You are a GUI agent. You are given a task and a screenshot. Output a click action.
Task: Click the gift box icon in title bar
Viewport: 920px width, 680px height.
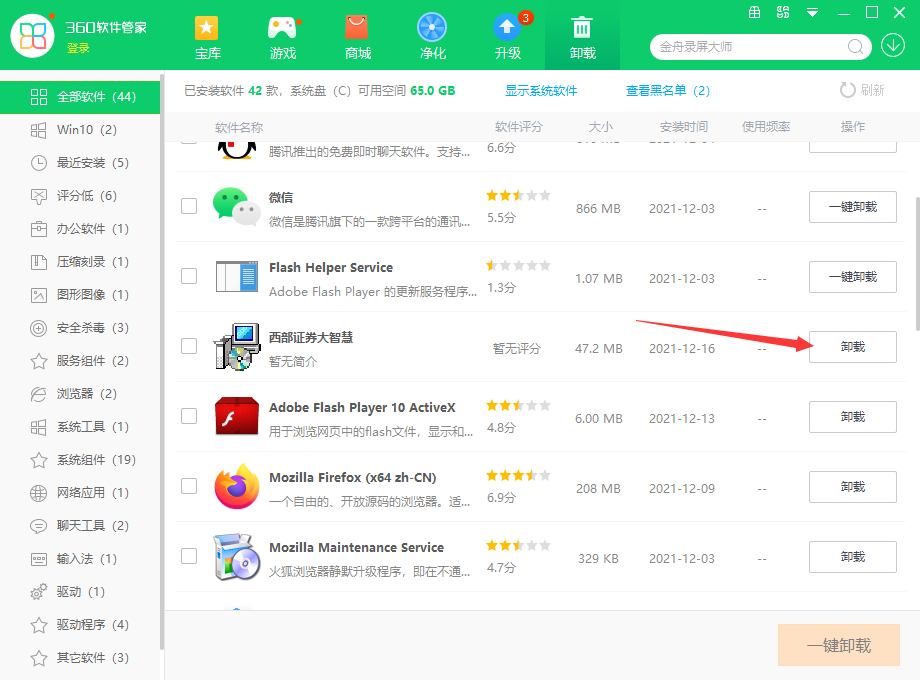pyautogui.click(x=753, y=13)
